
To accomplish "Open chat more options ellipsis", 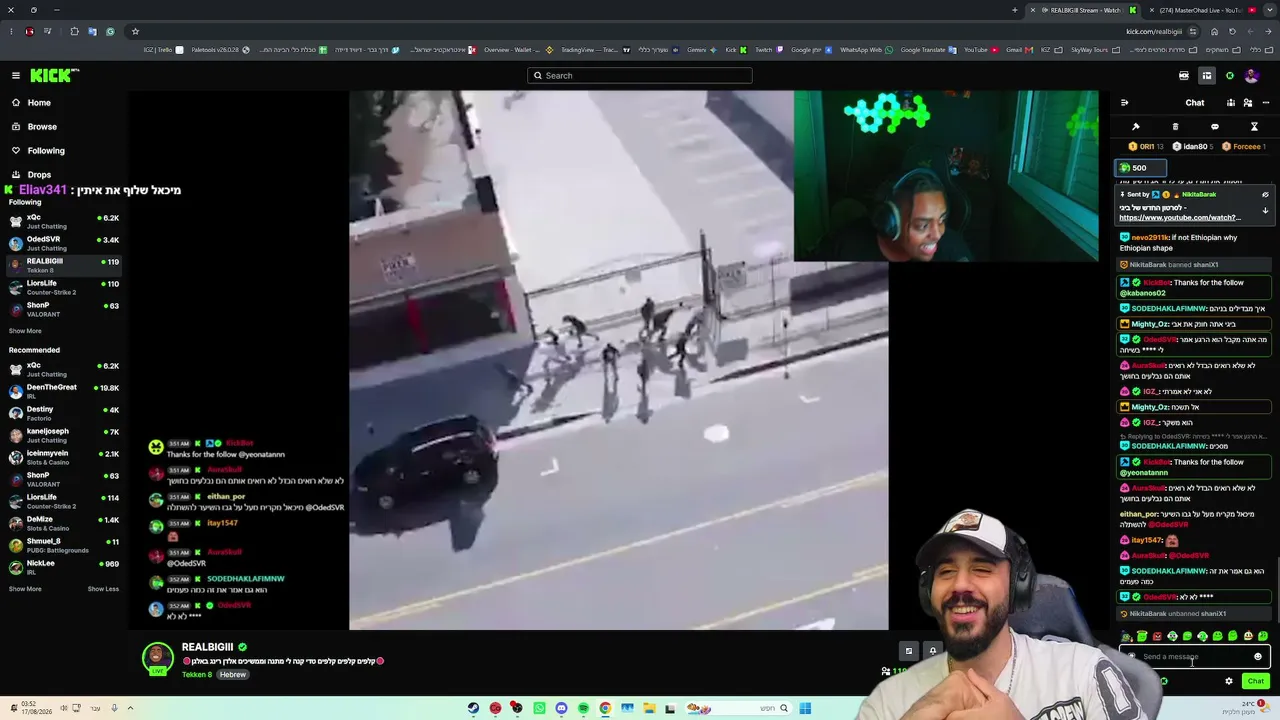I will [1265, 103].
